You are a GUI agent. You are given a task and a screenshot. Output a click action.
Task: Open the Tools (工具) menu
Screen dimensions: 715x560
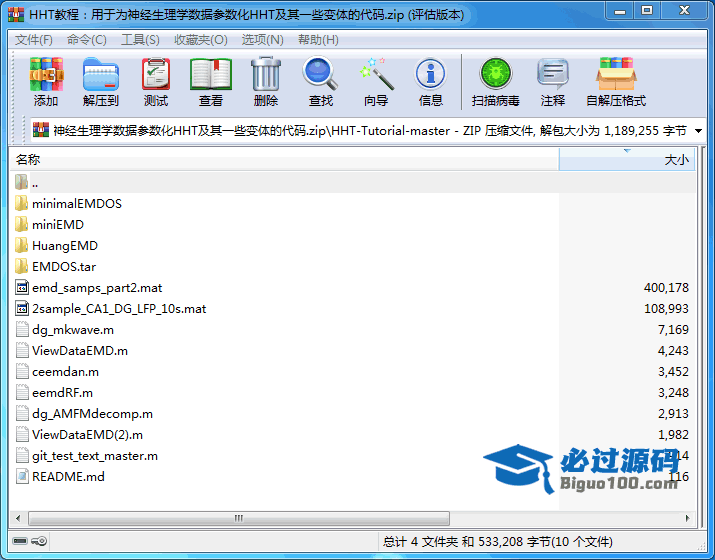(140, 40)
